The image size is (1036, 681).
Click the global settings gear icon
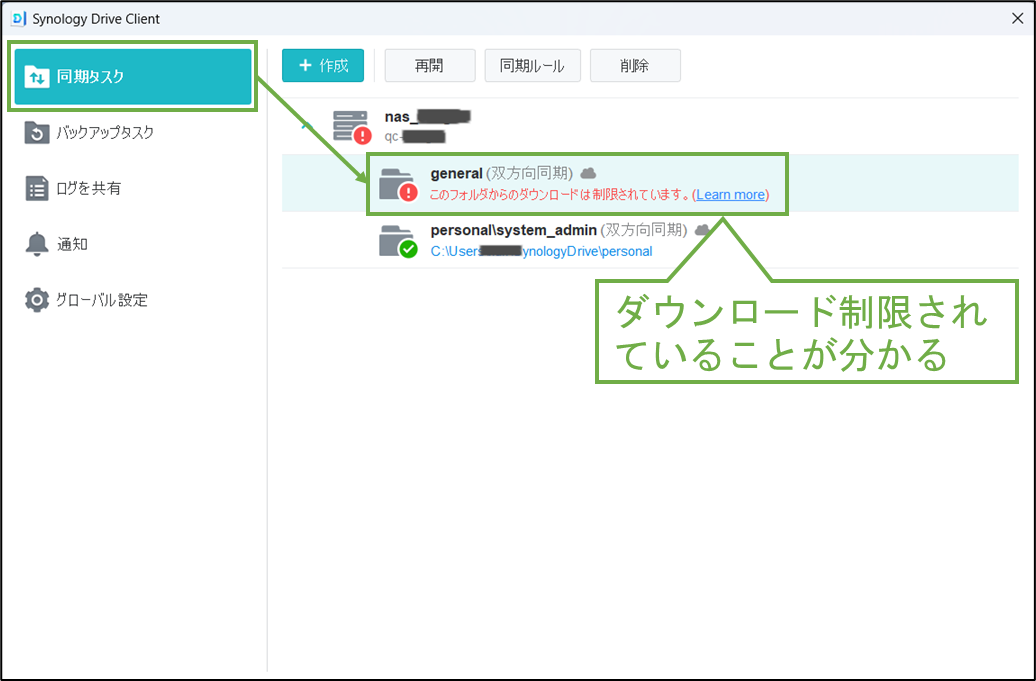pyautogui.click(x=36, y=300)
